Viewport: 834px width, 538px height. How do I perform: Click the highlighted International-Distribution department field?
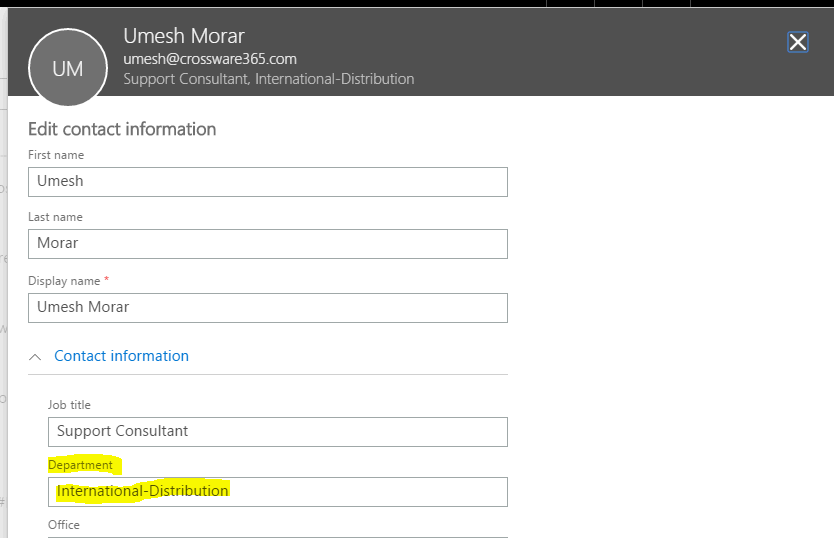click(x=278, y=492)
